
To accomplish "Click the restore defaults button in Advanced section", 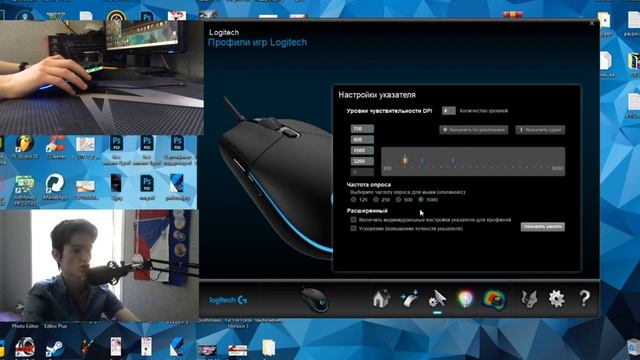I will tap(542, 227).
